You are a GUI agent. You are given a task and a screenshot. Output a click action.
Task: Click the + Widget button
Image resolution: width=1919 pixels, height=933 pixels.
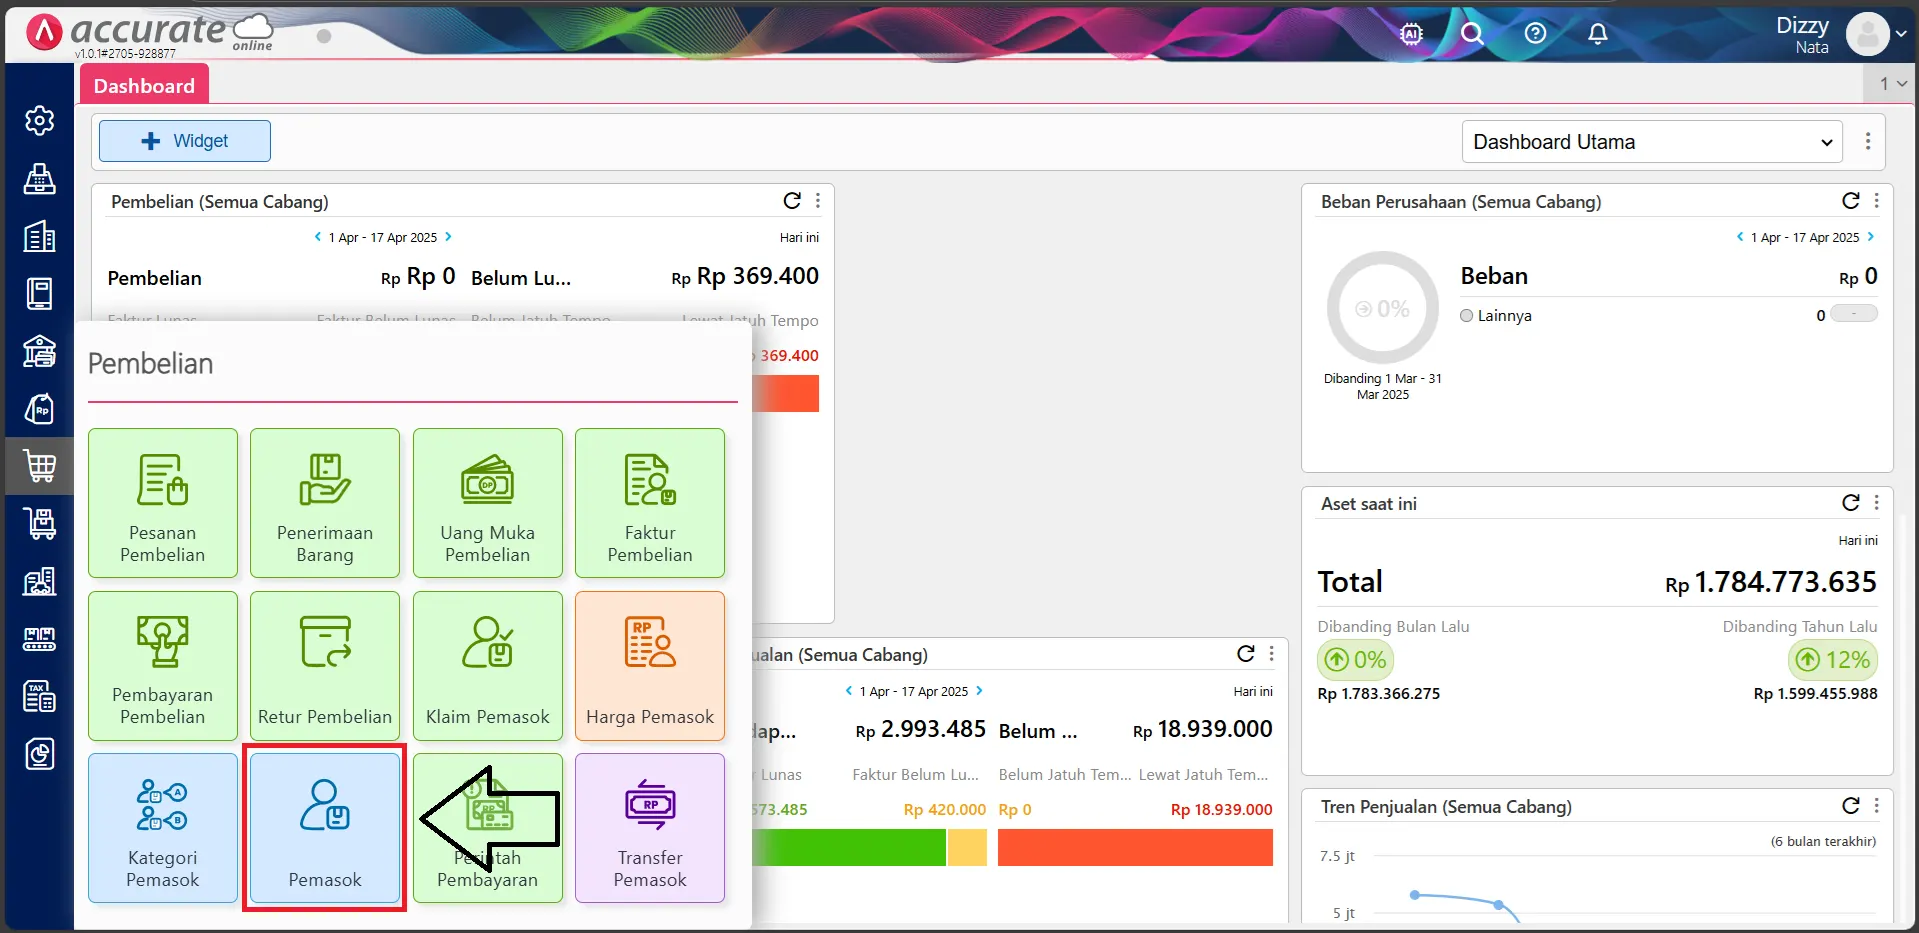pos(184,140)
